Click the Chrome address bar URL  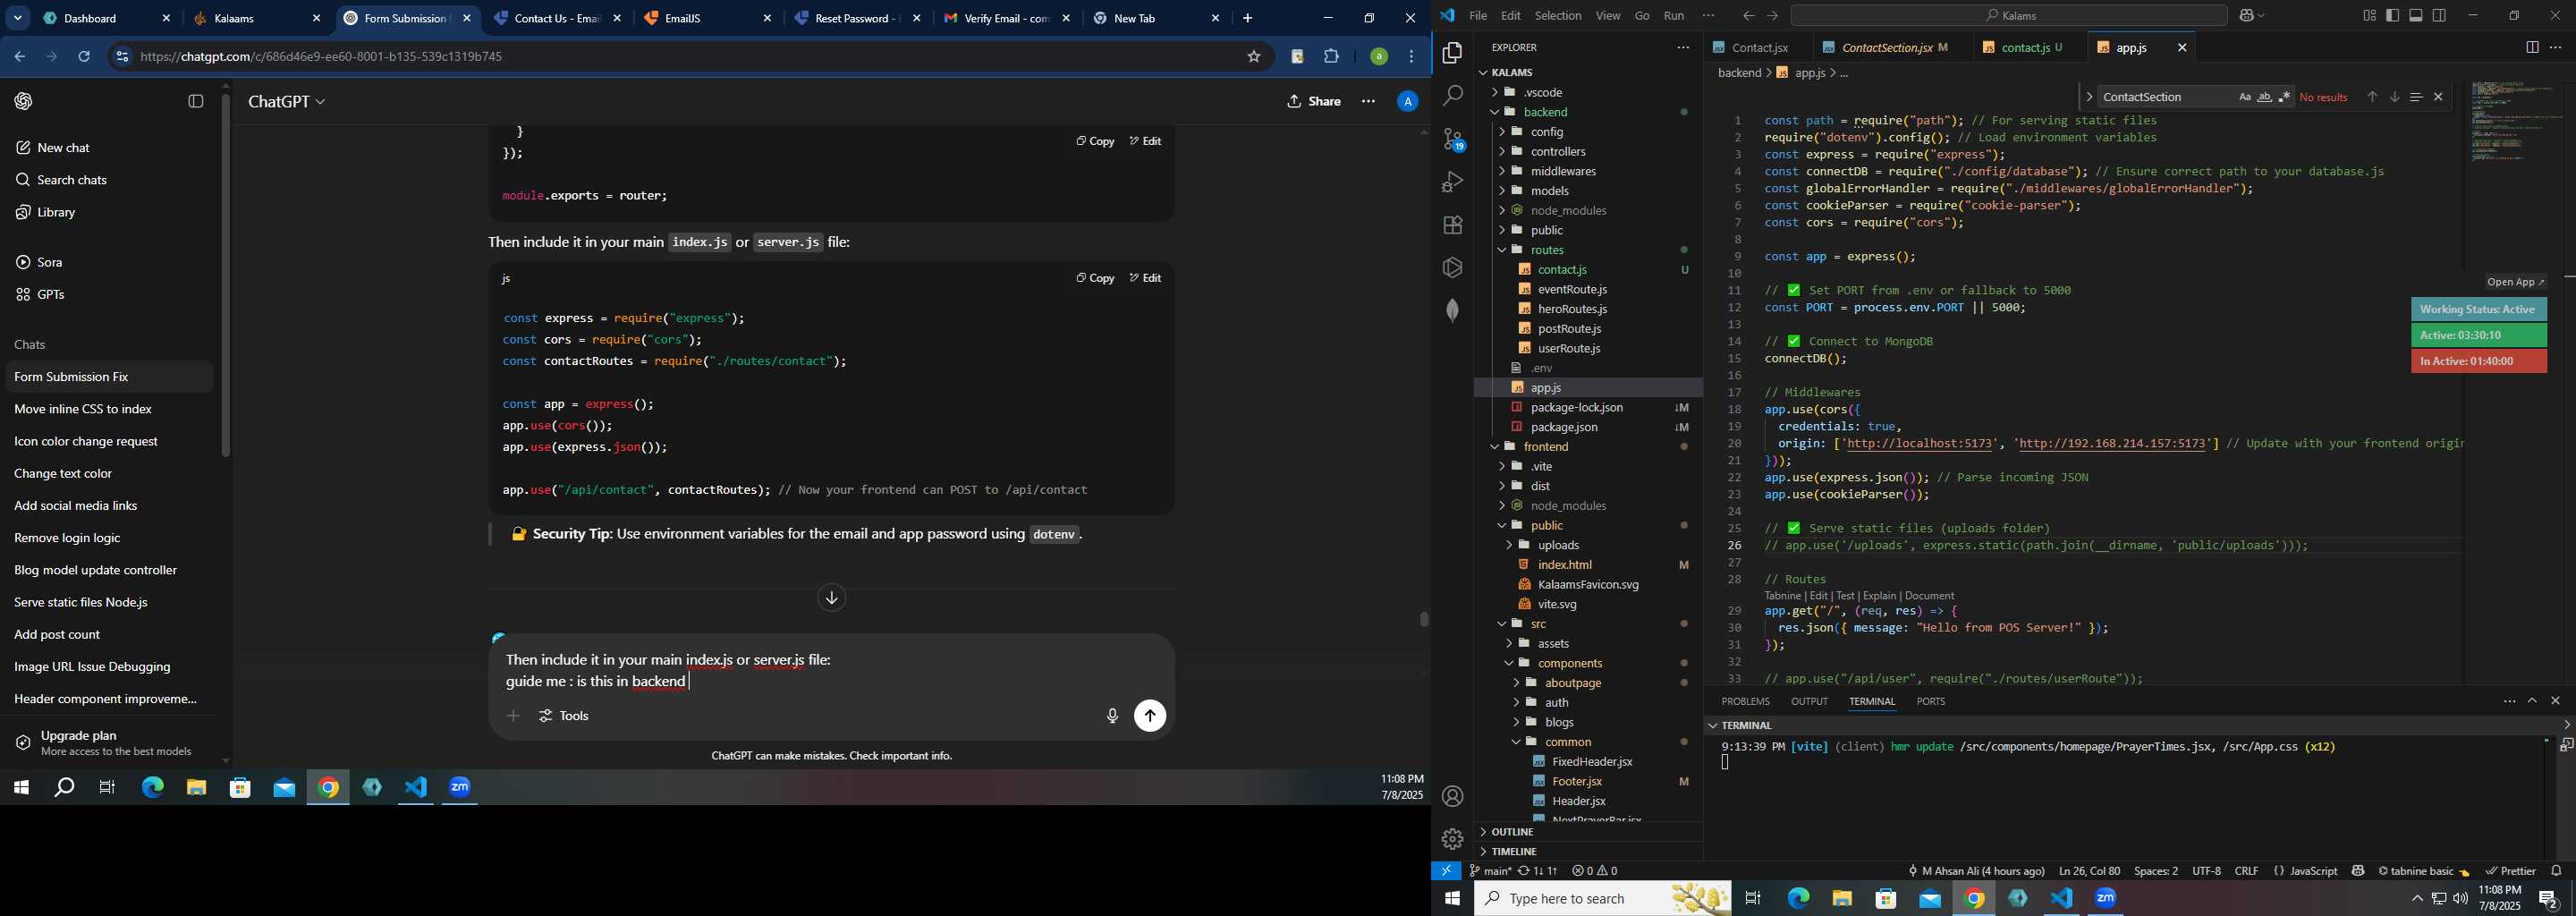click(322, 57)
